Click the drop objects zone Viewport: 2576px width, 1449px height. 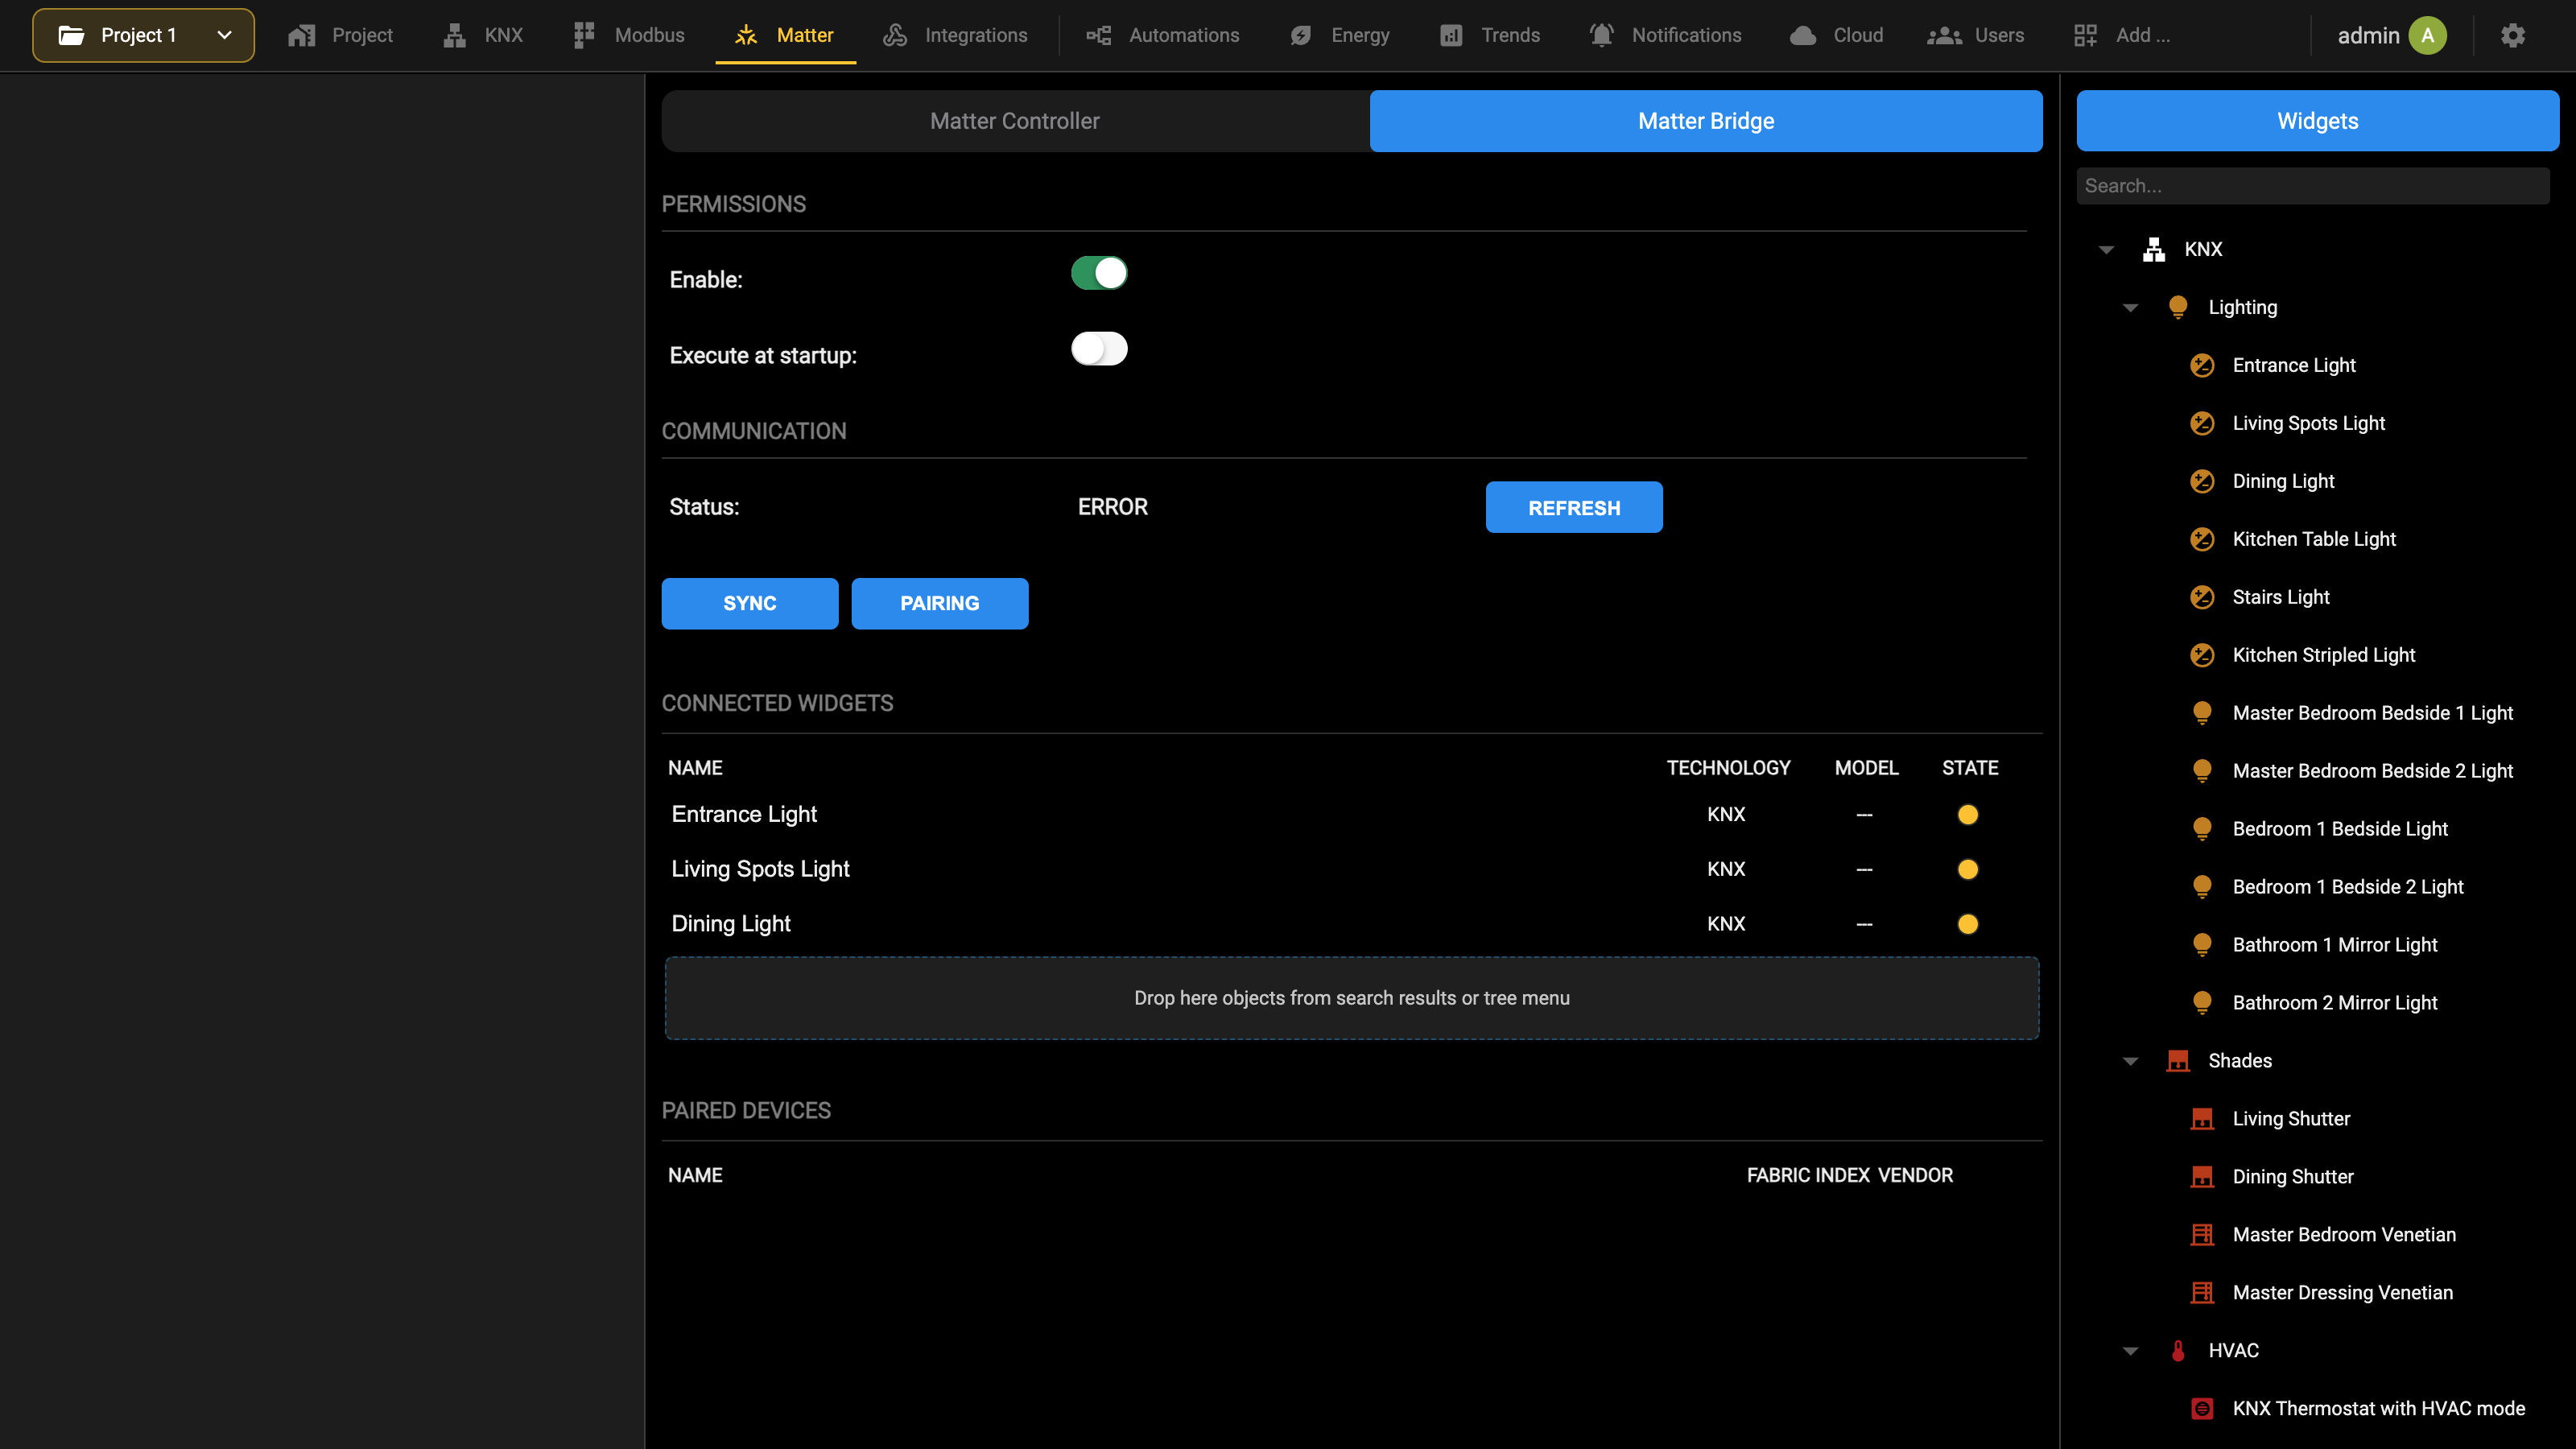(1352, 998)
